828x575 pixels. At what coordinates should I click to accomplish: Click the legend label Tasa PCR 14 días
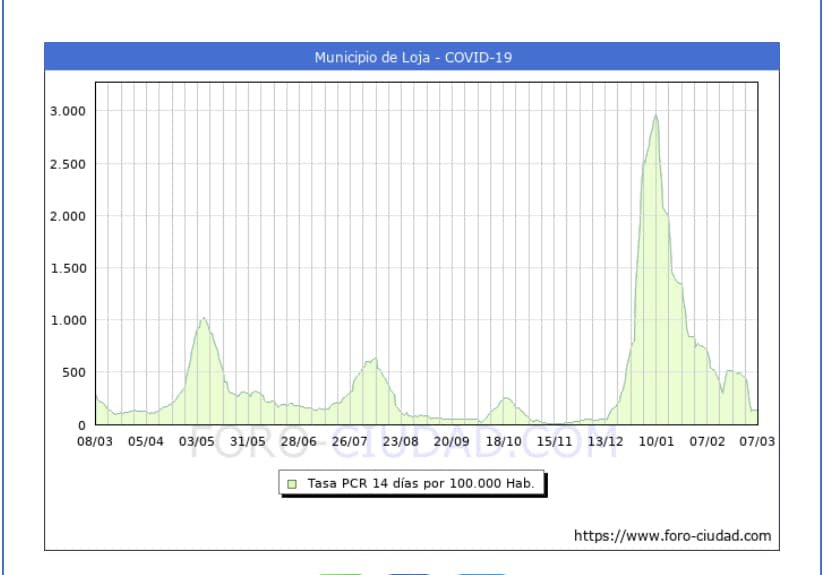pyautogui.click(x=421, y=483)
